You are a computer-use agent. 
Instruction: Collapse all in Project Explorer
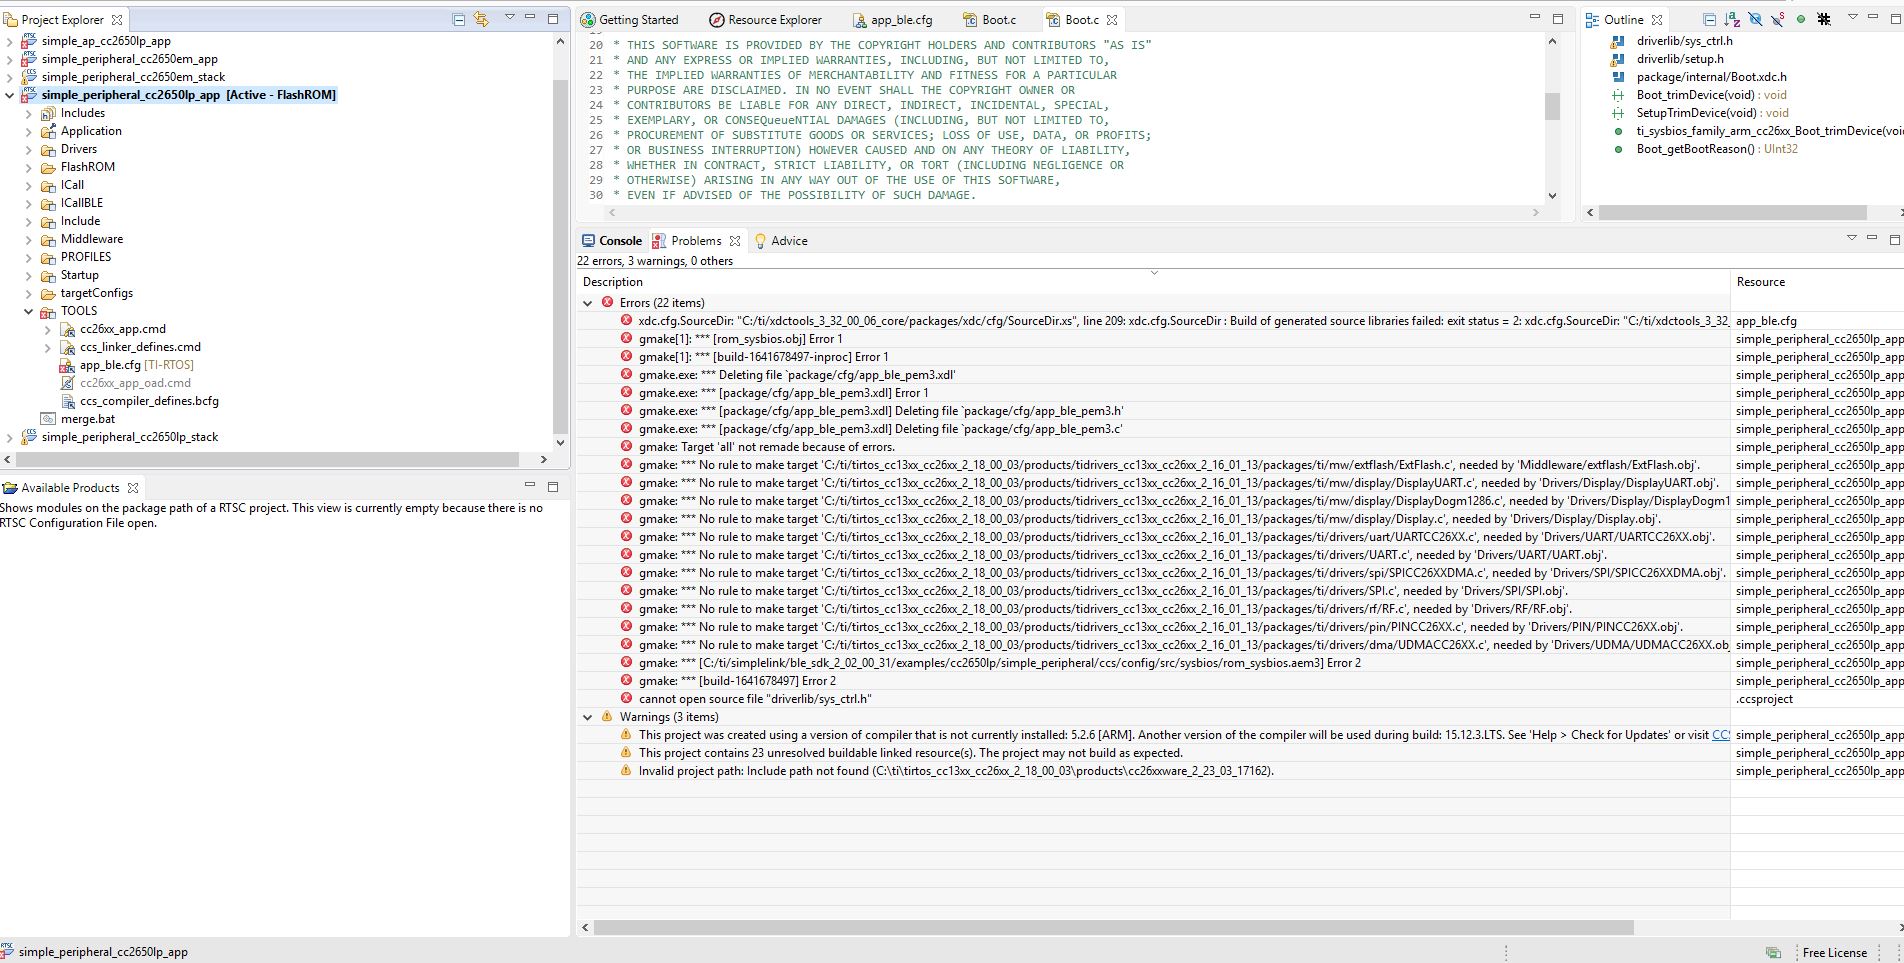(459, 19)
